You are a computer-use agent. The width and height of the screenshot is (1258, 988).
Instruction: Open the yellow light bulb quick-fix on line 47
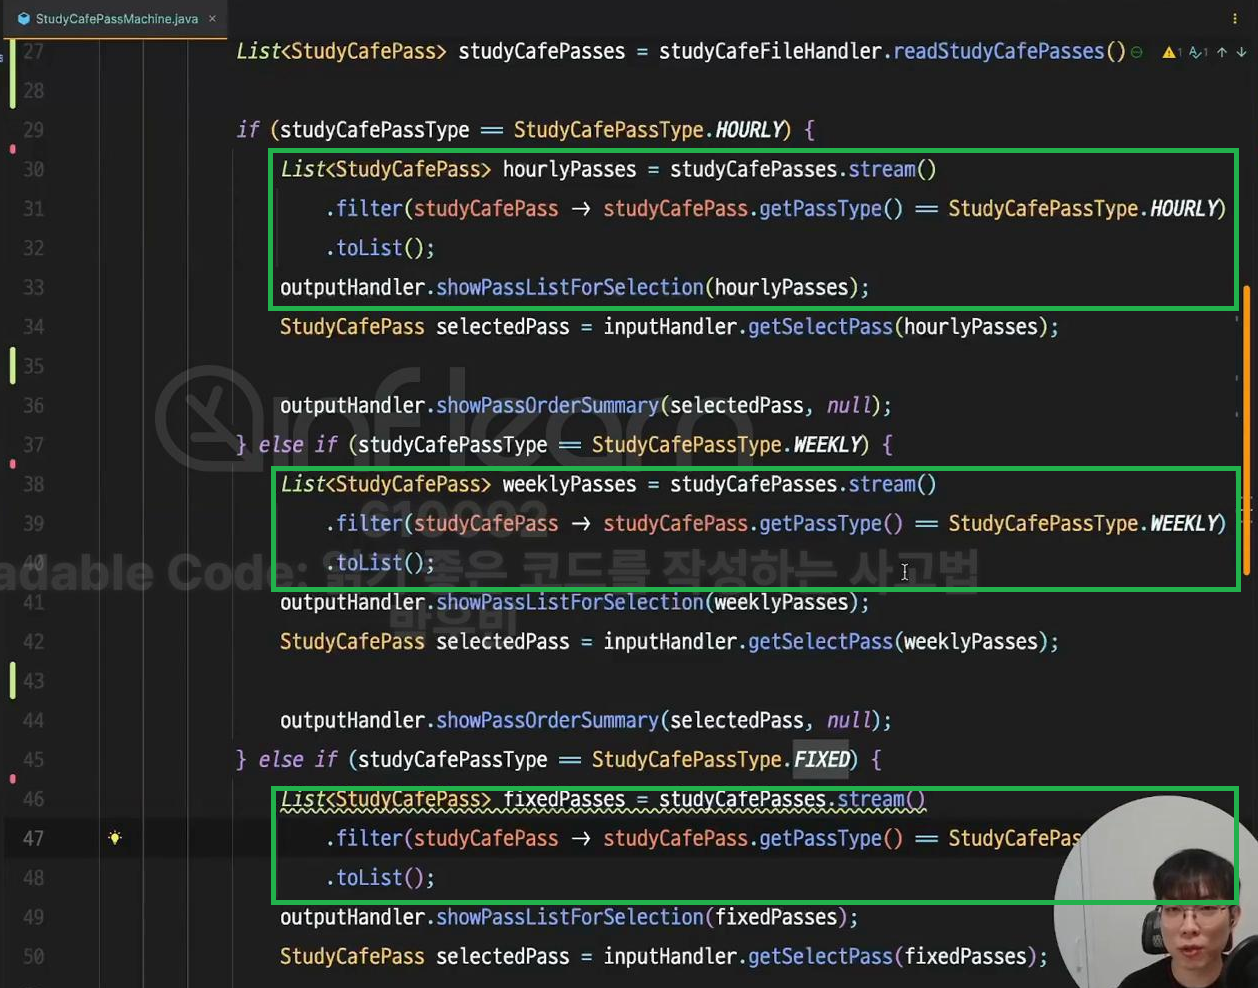115,838
